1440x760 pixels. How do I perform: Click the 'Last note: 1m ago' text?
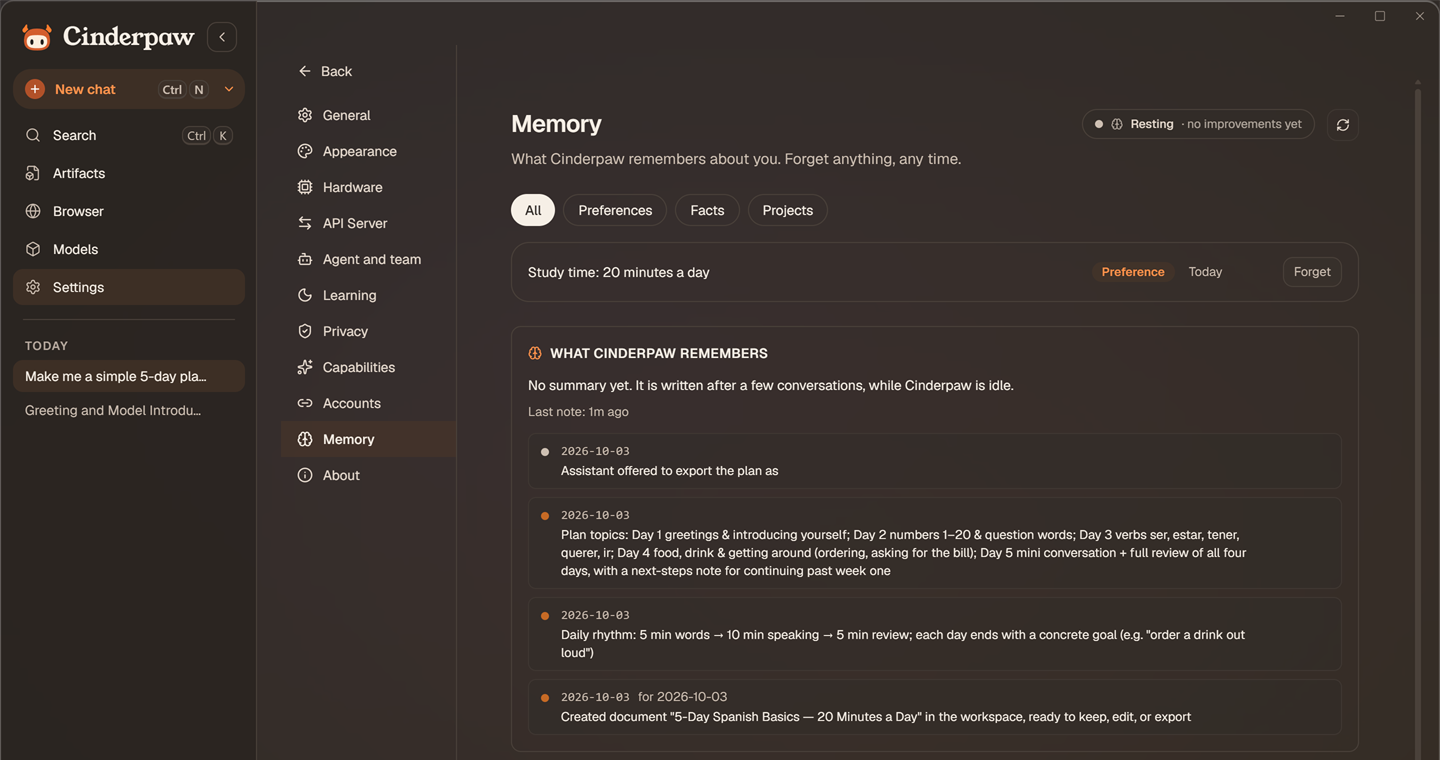click(578, 412)
